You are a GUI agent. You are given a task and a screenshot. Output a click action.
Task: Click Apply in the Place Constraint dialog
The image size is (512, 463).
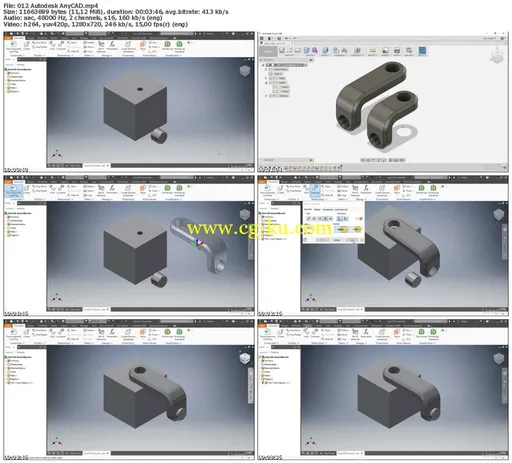click(351, 240)
